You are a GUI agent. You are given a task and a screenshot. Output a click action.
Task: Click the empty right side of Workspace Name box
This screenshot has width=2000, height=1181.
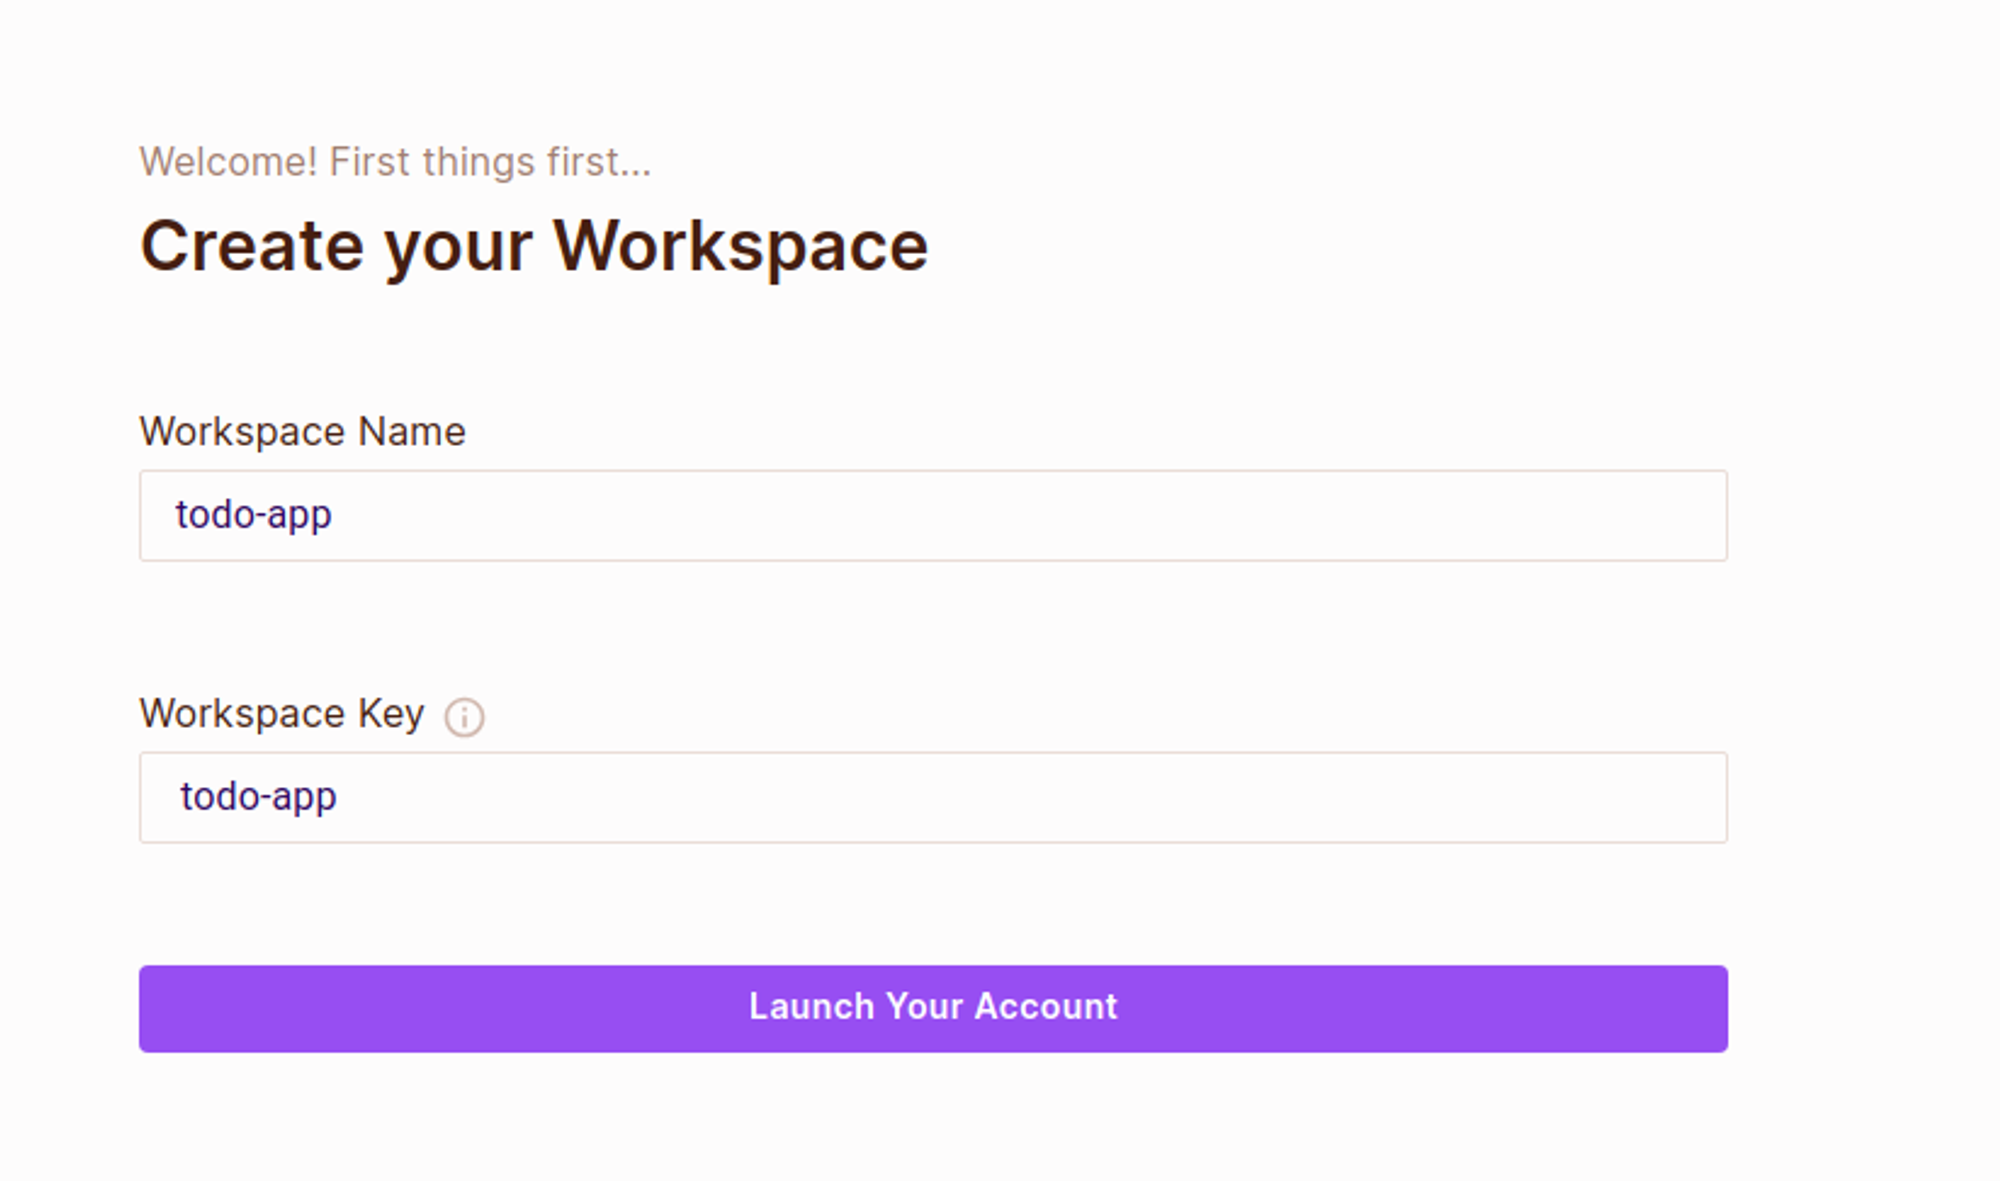tap(1400, 515)
